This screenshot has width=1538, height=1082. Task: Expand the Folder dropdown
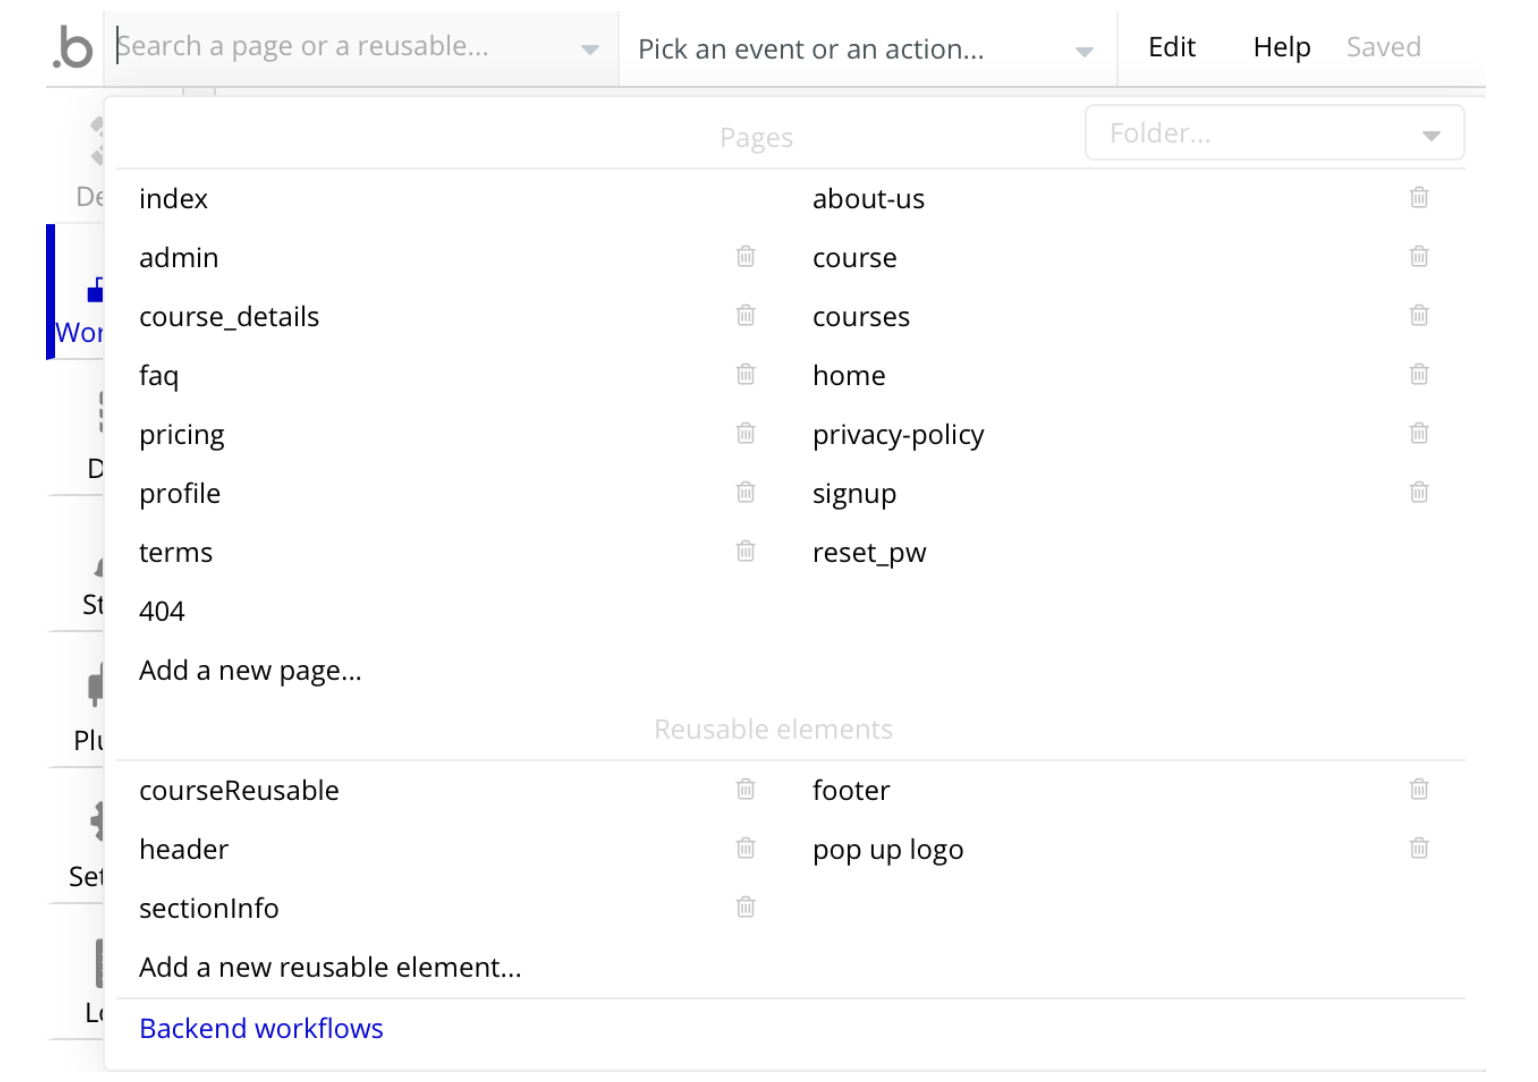[1274, 133]
